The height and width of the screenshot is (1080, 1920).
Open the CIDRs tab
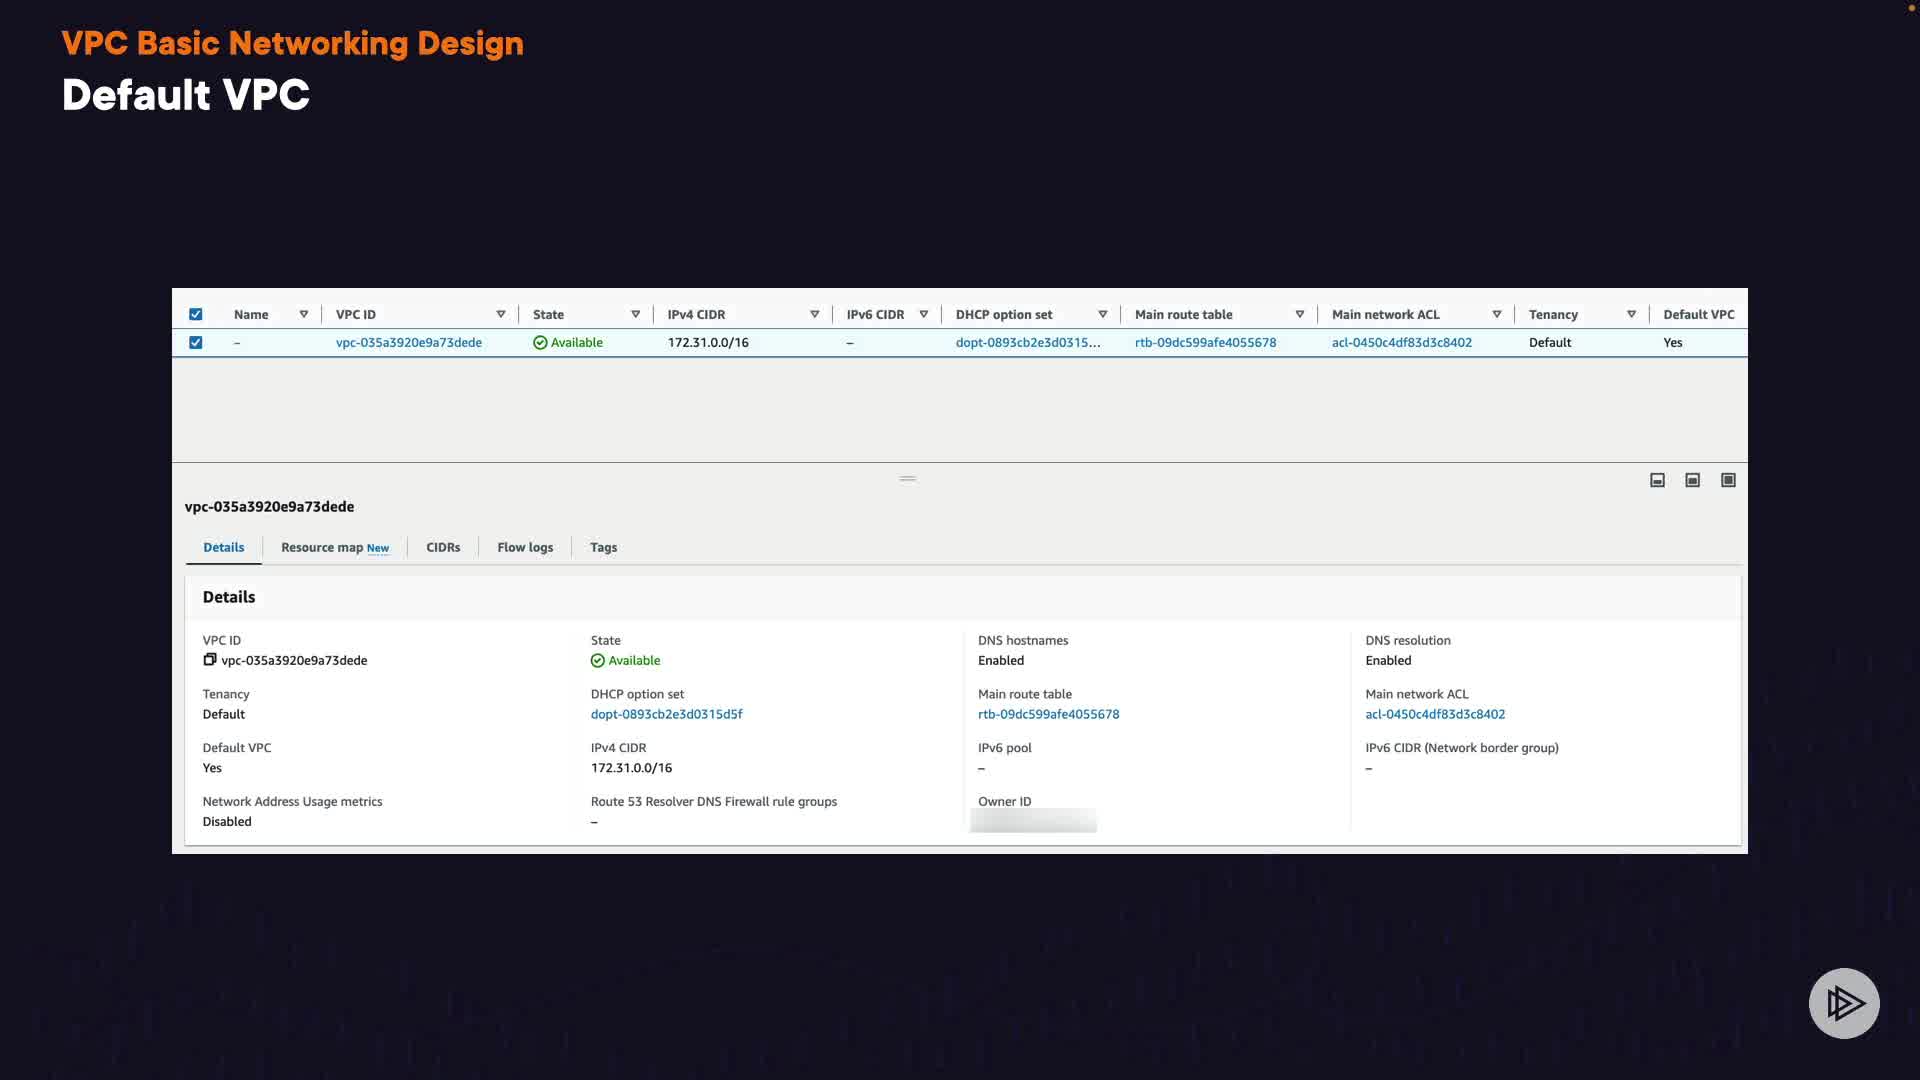click(x=443, y=548)
